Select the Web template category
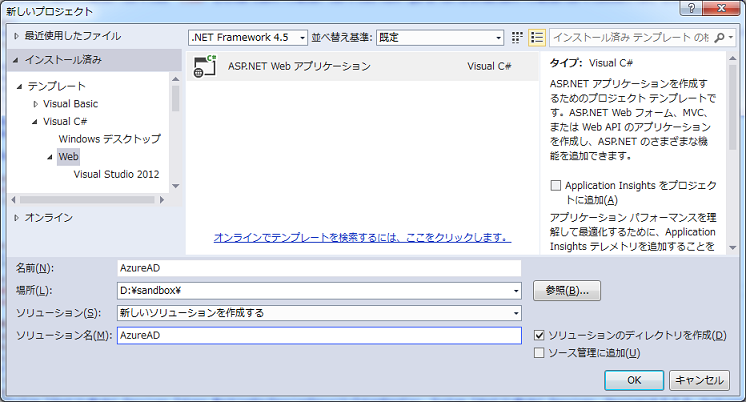 [x=68, y=157]
